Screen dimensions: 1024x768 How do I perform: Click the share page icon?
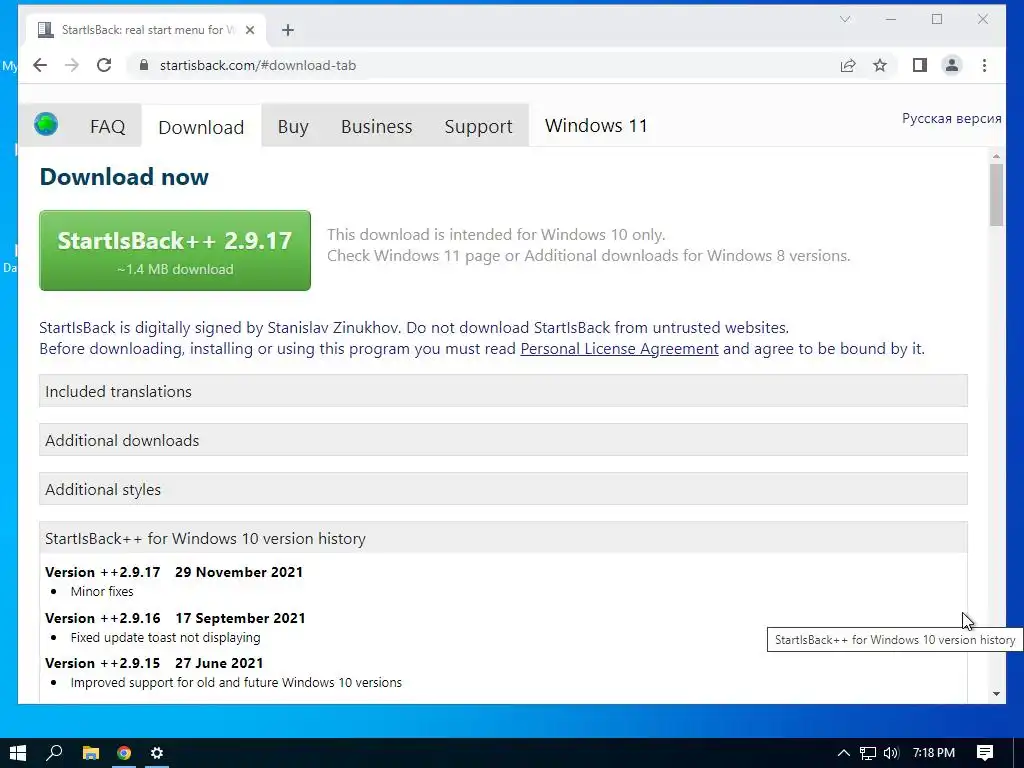(x=848, y=65)
